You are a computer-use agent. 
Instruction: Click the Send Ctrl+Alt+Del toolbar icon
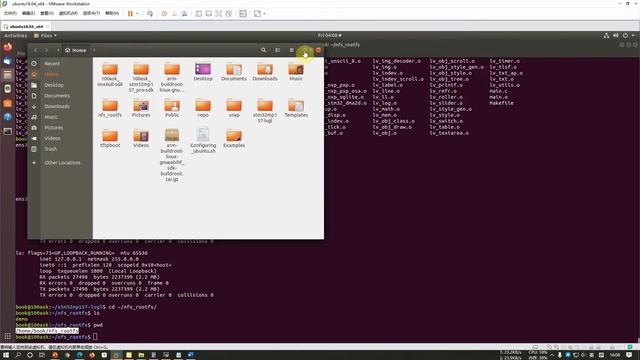click(x=150, y=13)
